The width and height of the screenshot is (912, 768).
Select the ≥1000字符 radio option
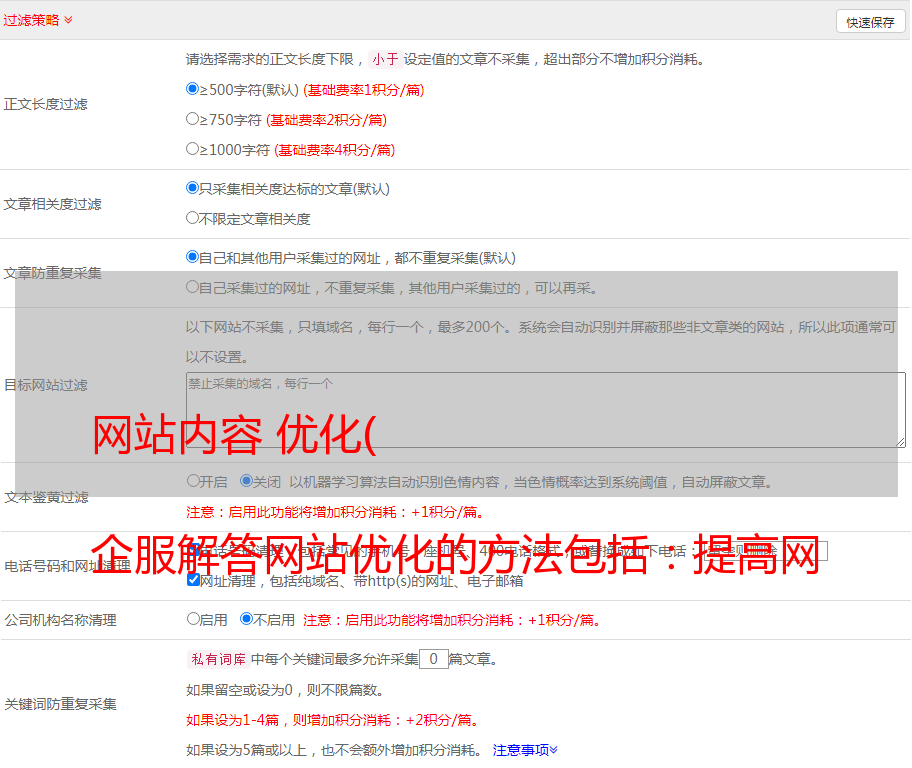192,149
